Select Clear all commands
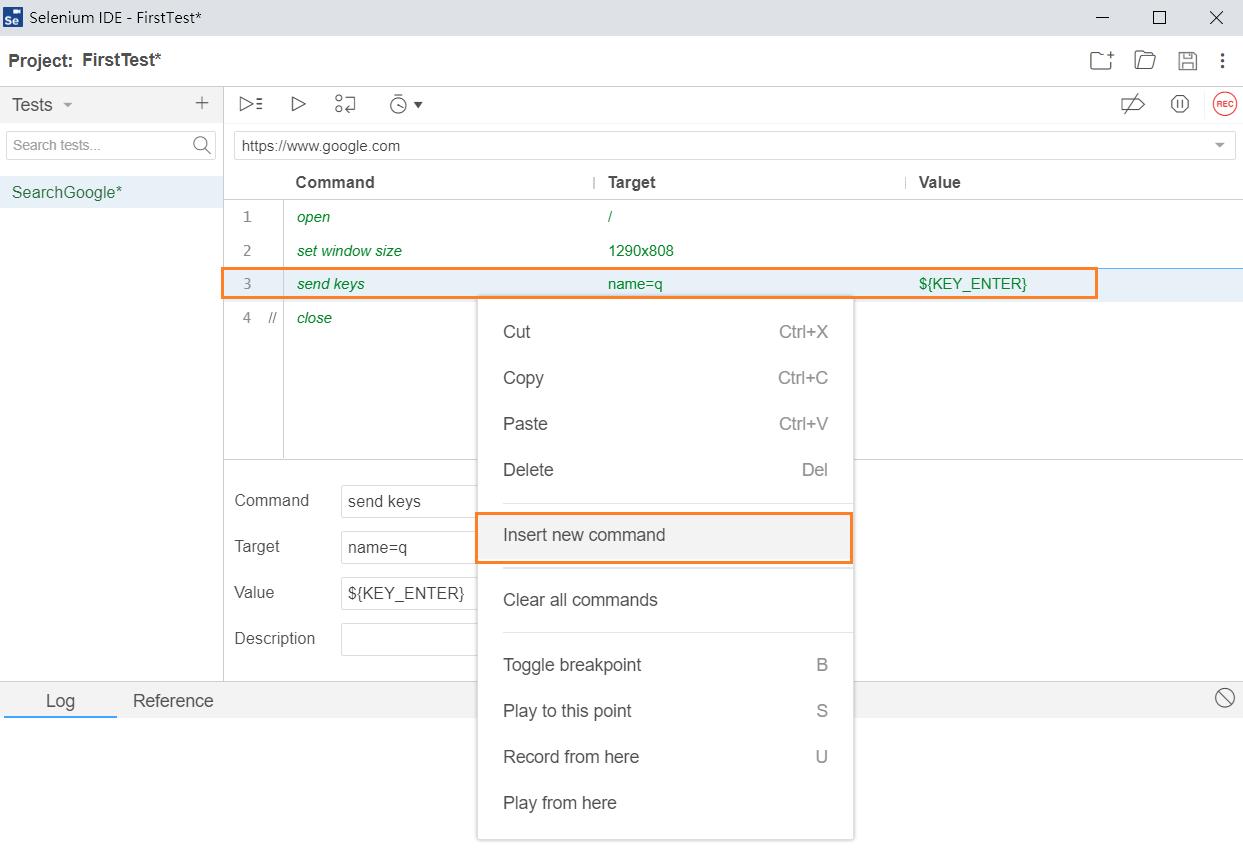This screenshot has width=1243, height=855. (665, 600)
